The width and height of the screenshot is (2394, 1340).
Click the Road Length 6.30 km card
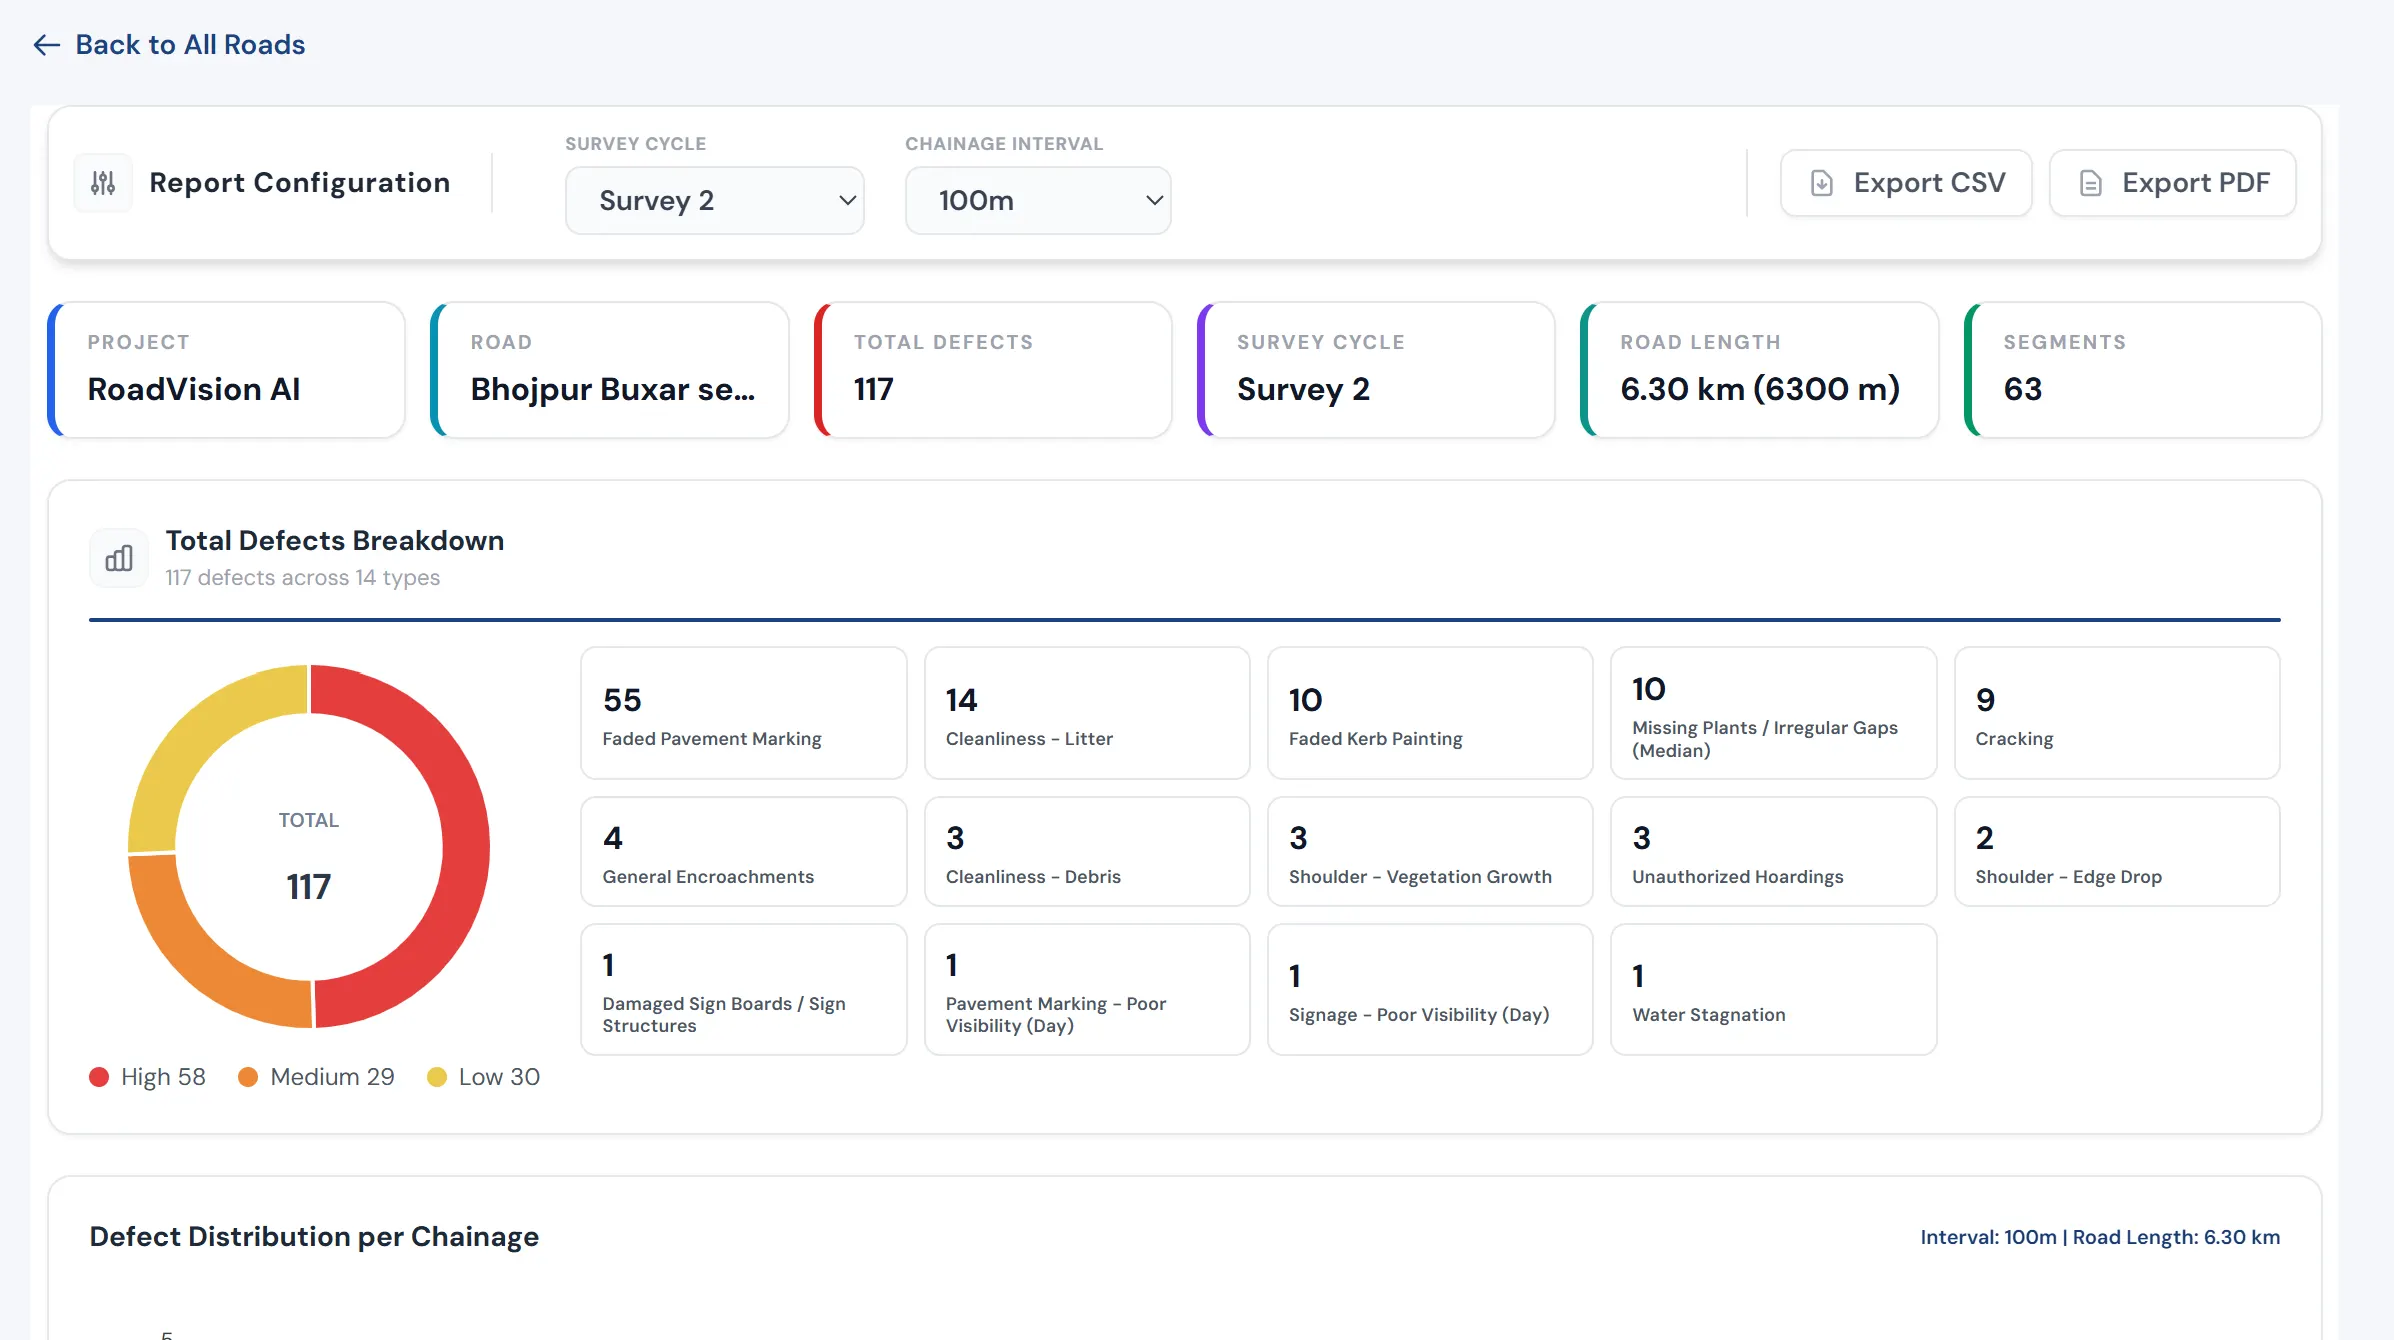(x=1760, y=370)
